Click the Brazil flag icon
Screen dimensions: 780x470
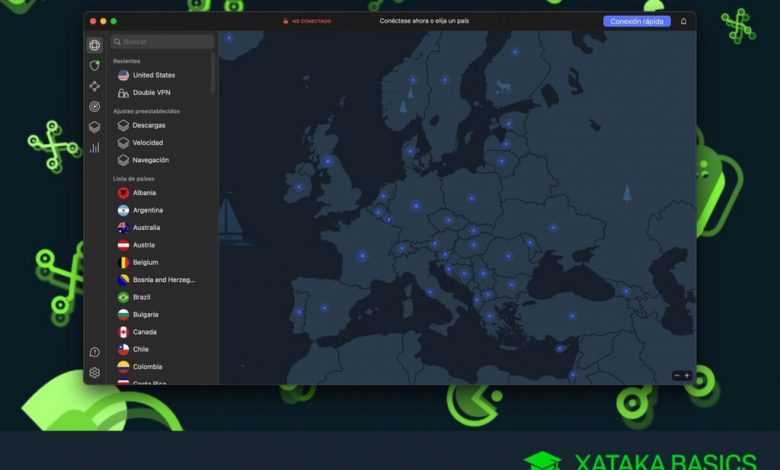(123, 297)
